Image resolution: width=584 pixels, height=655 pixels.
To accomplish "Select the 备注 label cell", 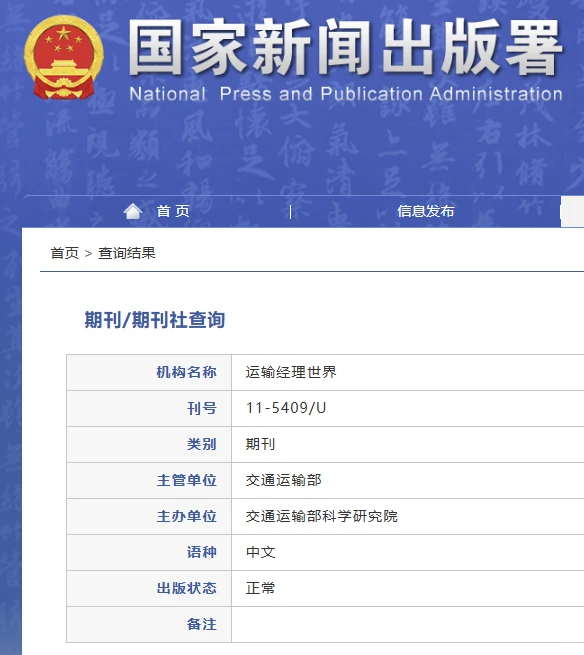I will point(149,625).
